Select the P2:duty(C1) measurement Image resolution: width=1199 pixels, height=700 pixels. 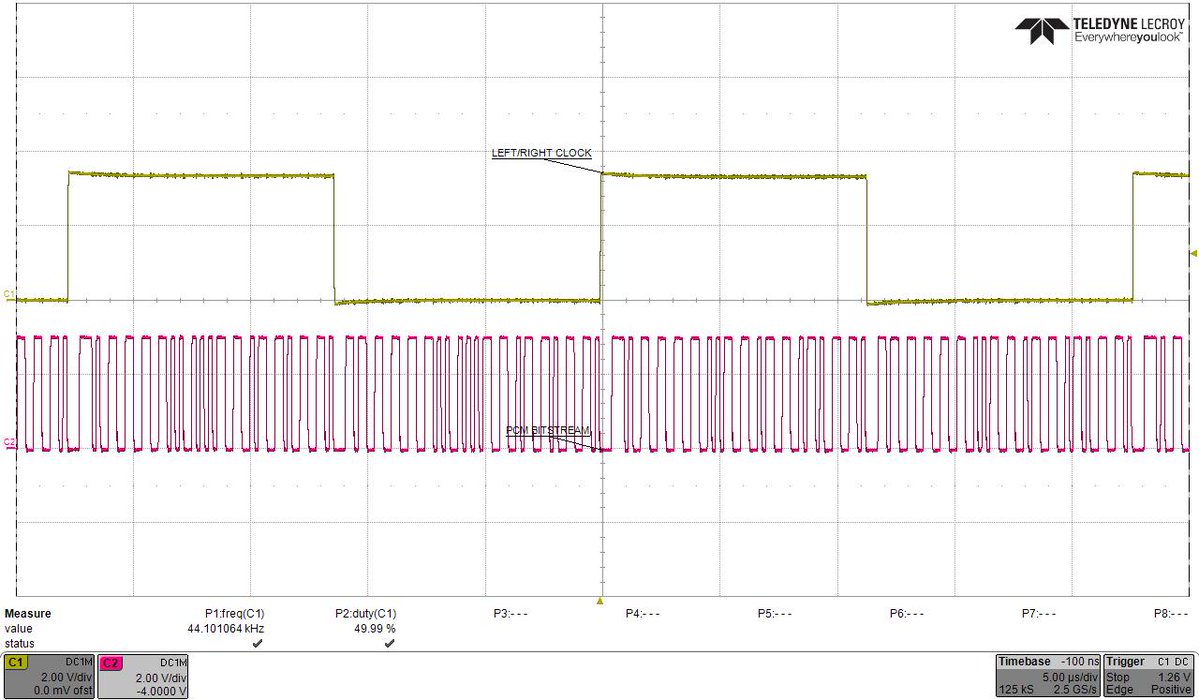[x=365, y=613]
